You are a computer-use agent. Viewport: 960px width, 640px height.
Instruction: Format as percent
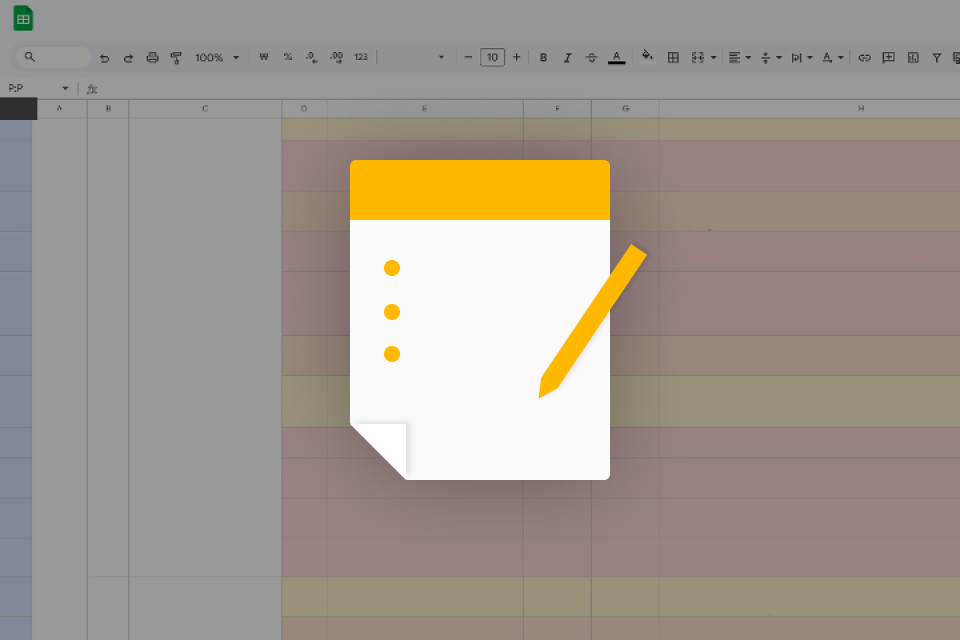tap(288, 57)
